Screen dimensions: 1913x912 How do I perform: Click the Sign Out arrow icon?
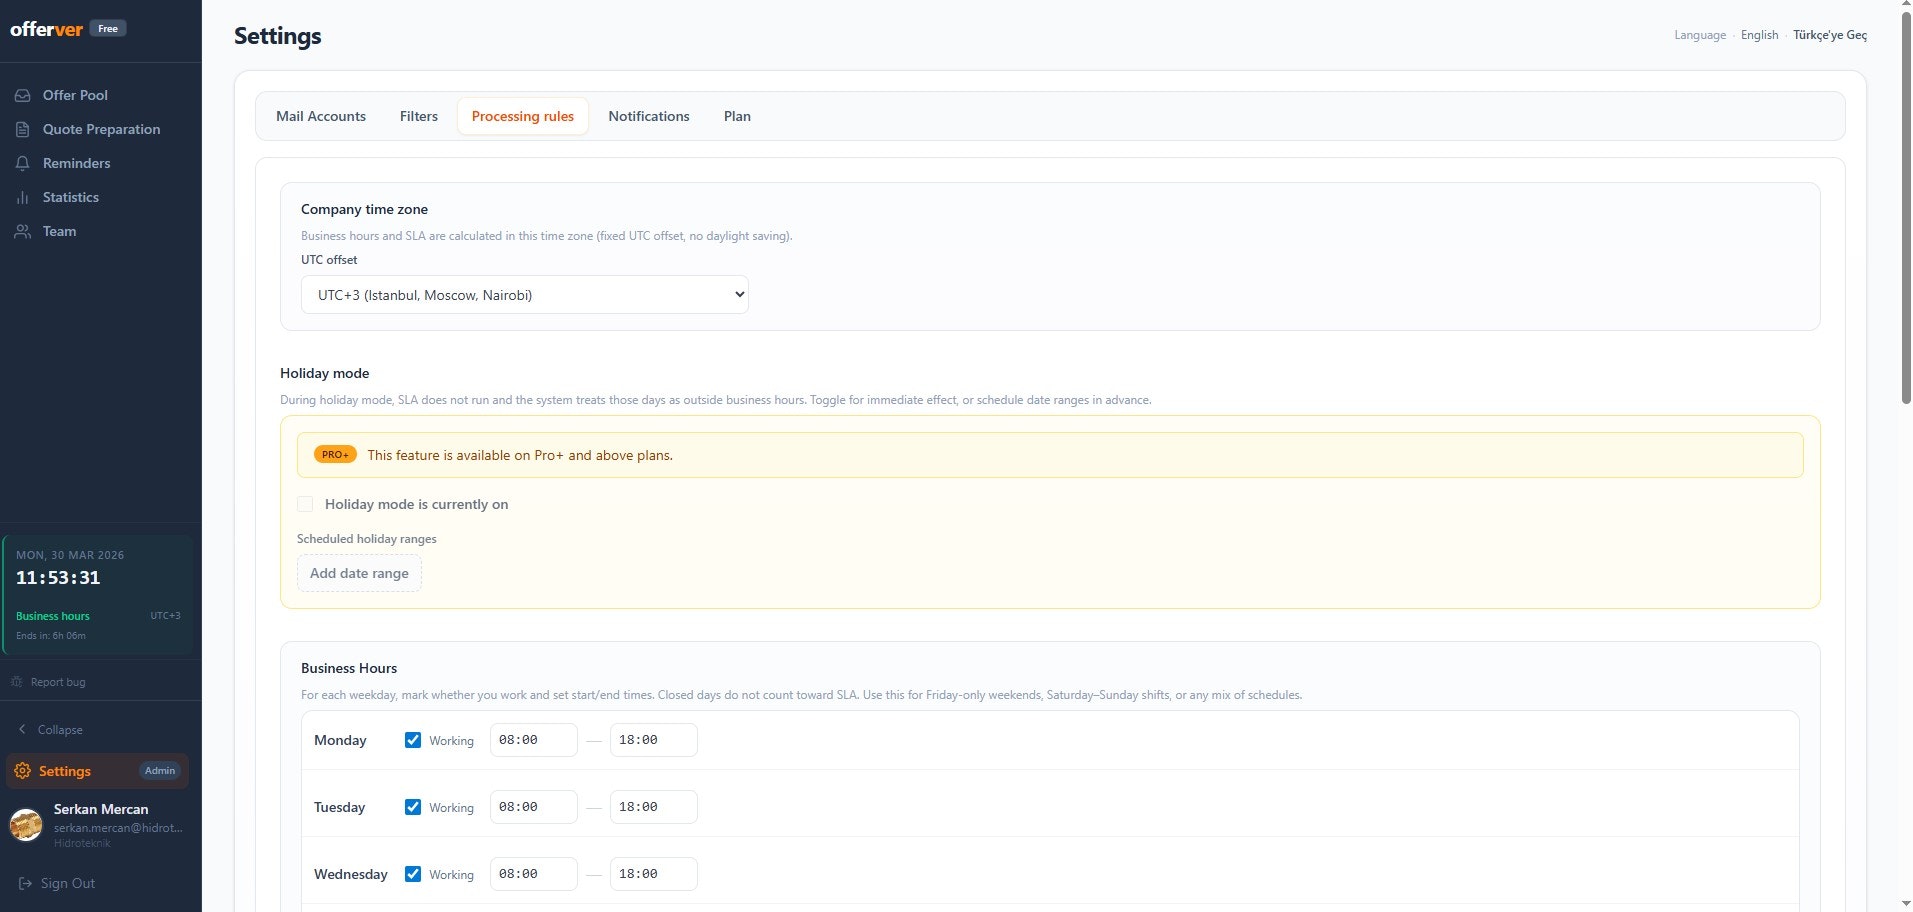coord(25,883)
